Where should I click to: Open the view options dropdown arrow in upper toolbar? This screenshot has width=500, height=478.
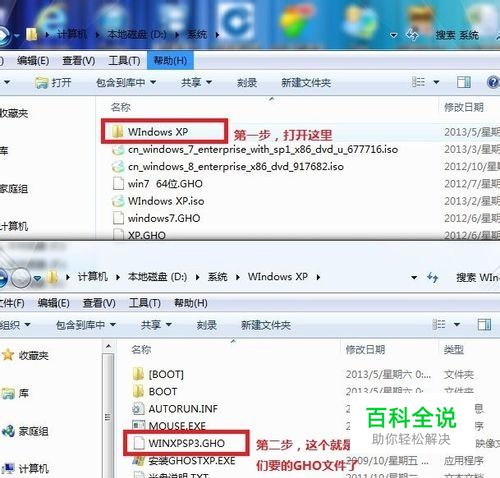436,82
